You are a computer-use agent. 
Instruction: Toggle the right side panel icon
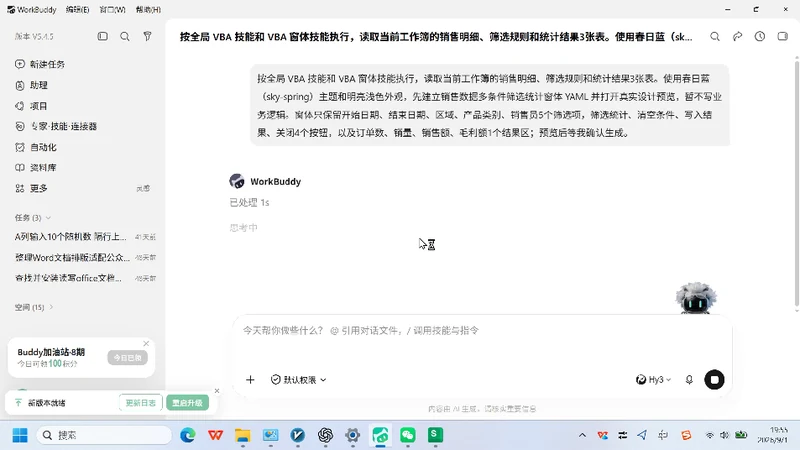(783, 37)
